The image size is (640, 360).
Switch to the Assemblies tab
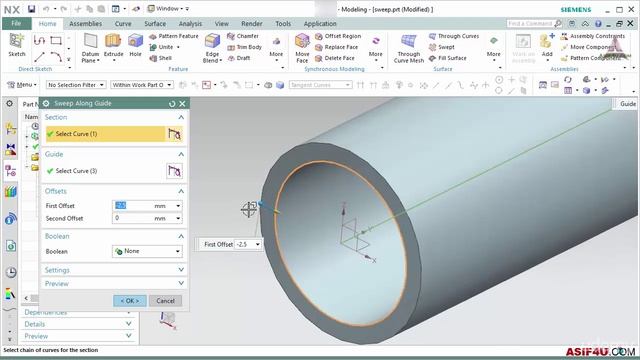[85, 24]
